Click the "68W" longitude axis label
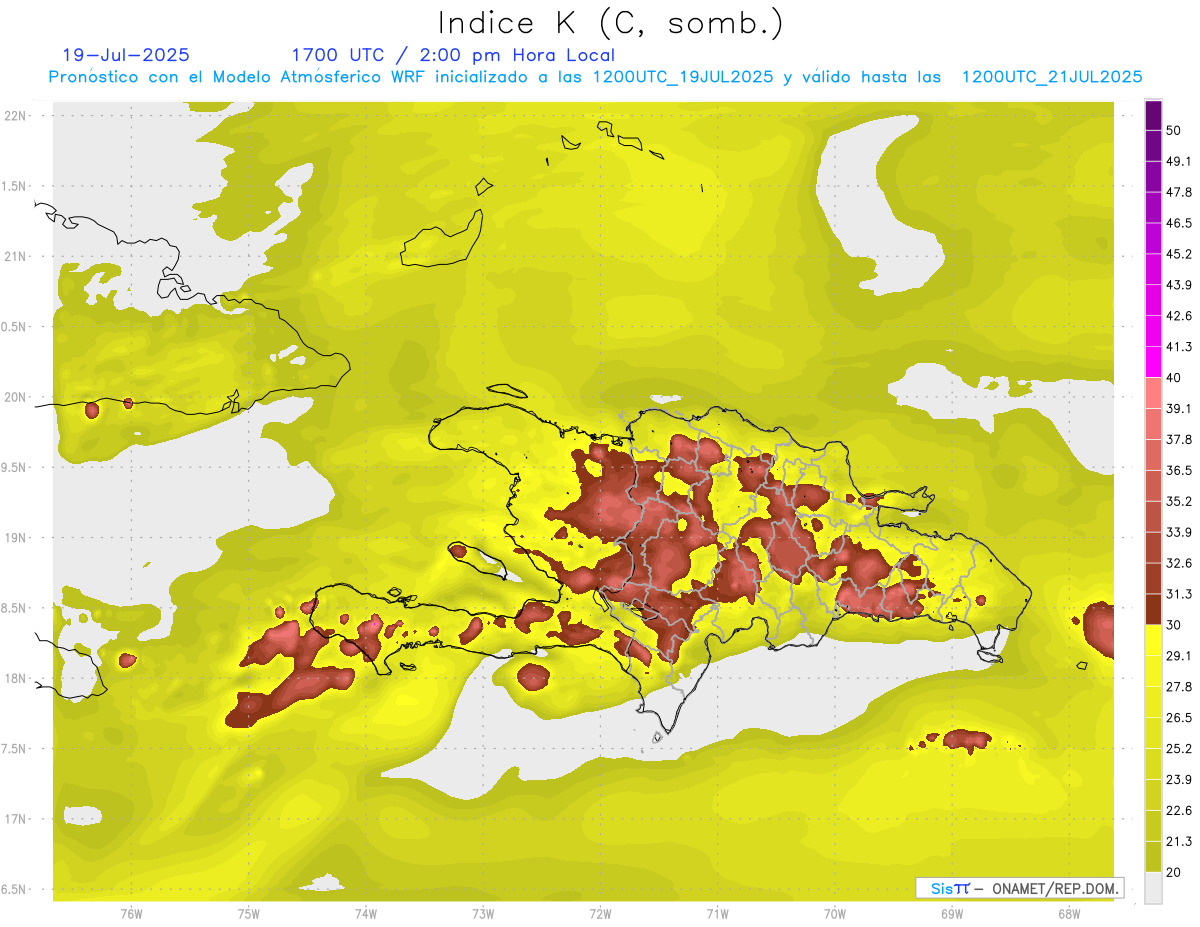The image size is (1200, 927). click(1069, 915)
